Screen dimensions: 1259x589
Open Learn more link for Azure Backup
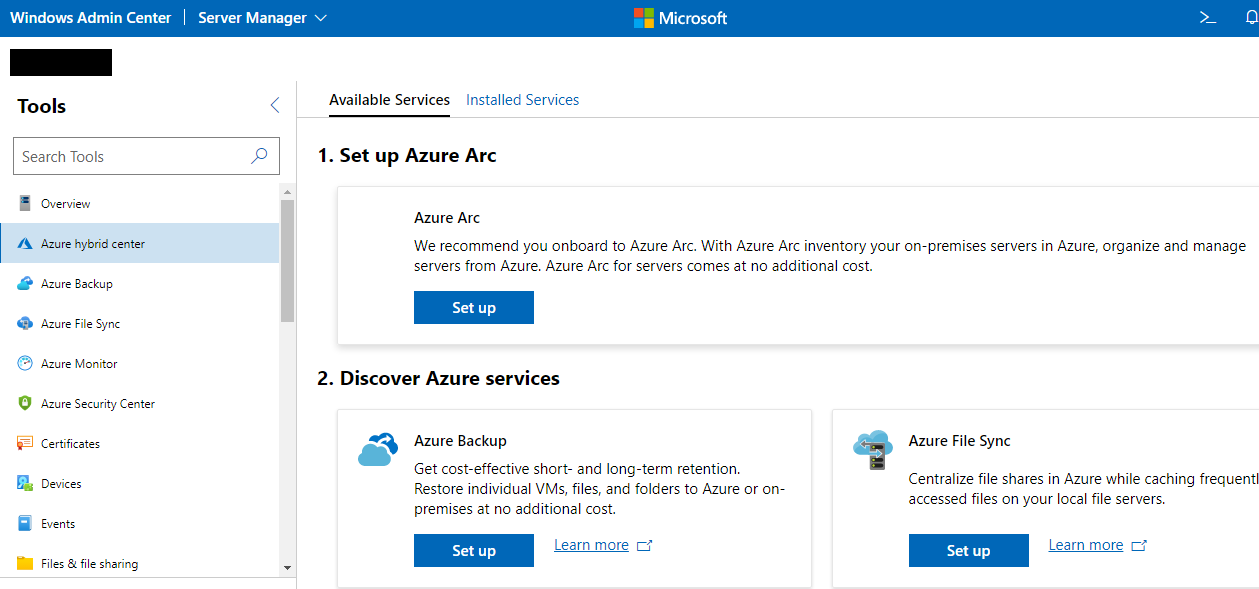[x=591, y=545]
